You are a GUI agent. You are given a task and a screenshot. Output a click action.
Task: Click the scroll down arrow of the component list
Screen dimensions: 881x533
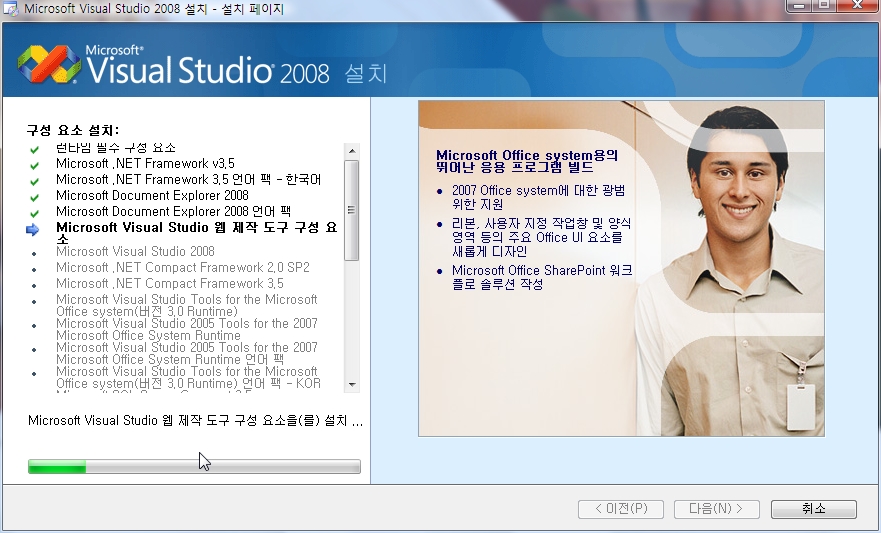point(352,385)
